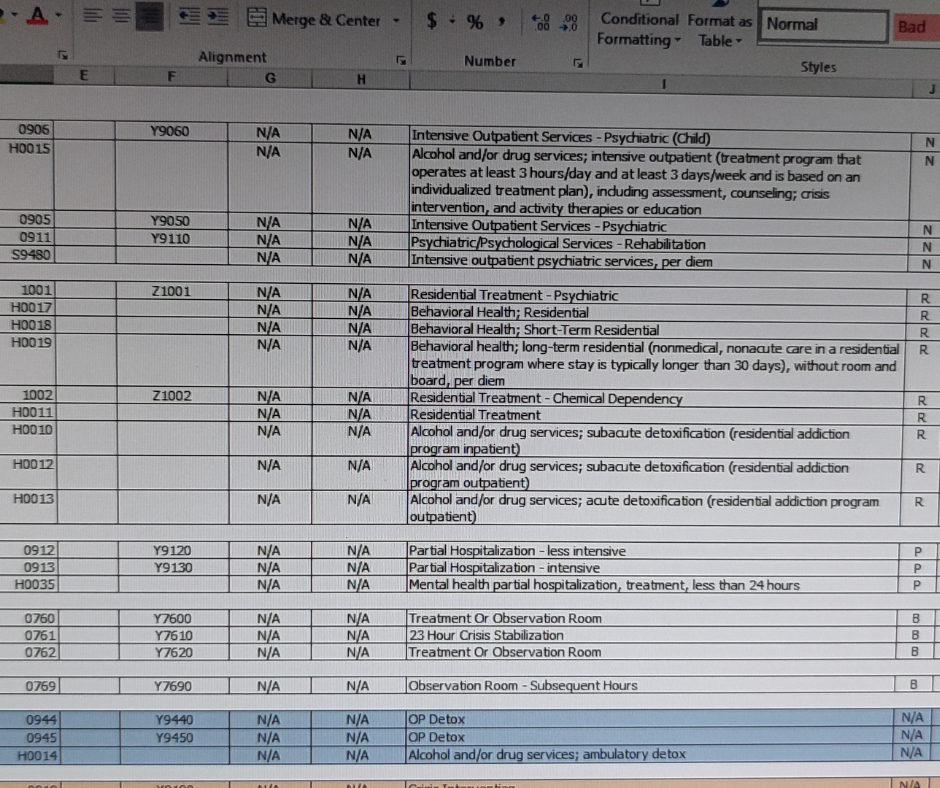Click cell containing Y9050
Viewport: 940px width, 788px height.
[x=171, y=221]
